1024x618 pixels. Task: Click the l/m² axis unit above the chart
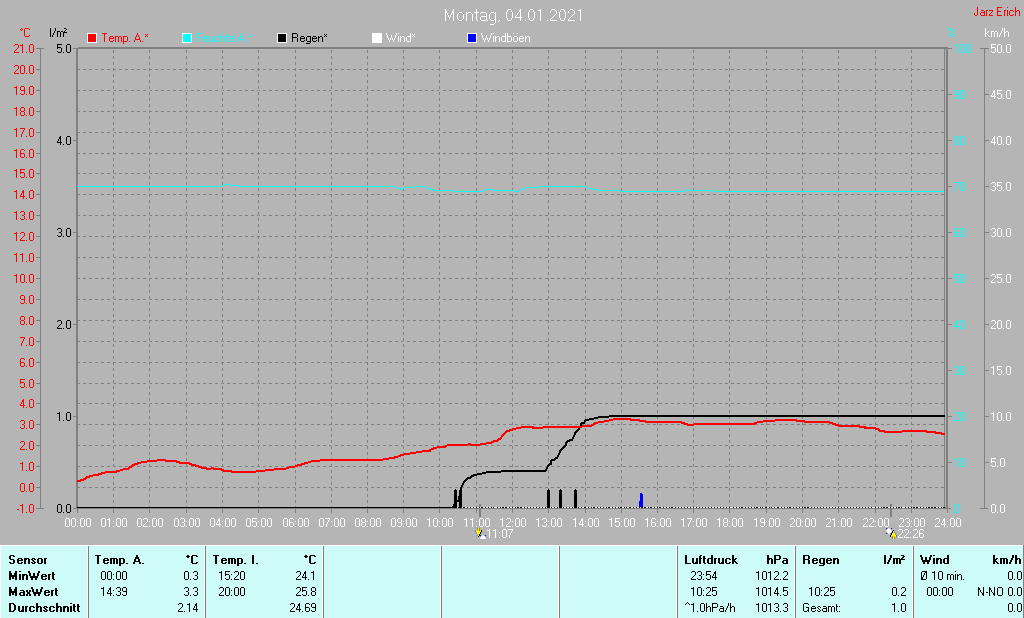tap(58, 33)
